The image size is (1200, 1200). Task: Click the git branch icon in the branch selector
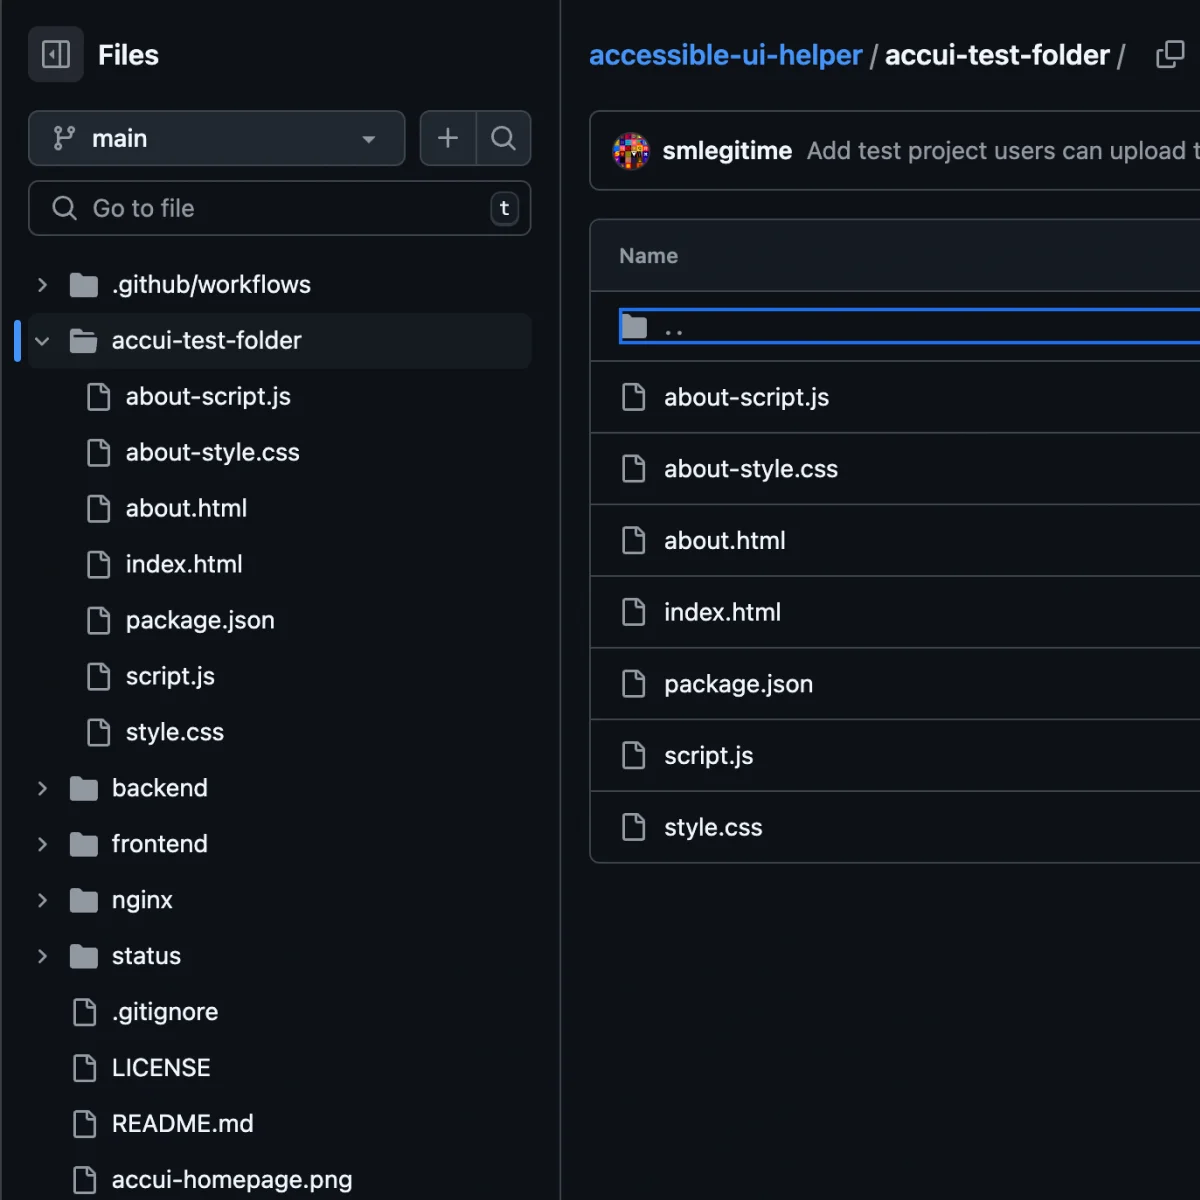(64, 138)
